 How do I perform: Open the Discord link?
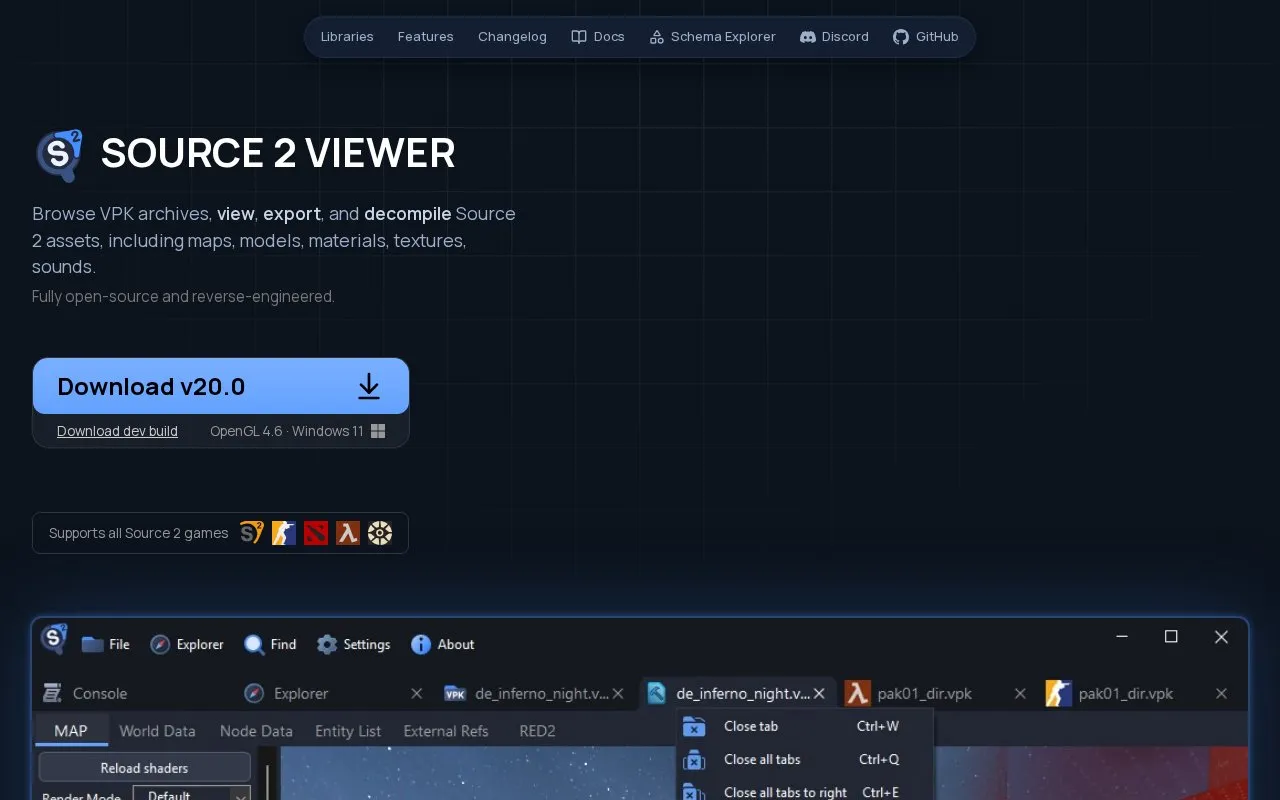click(834, 37)
